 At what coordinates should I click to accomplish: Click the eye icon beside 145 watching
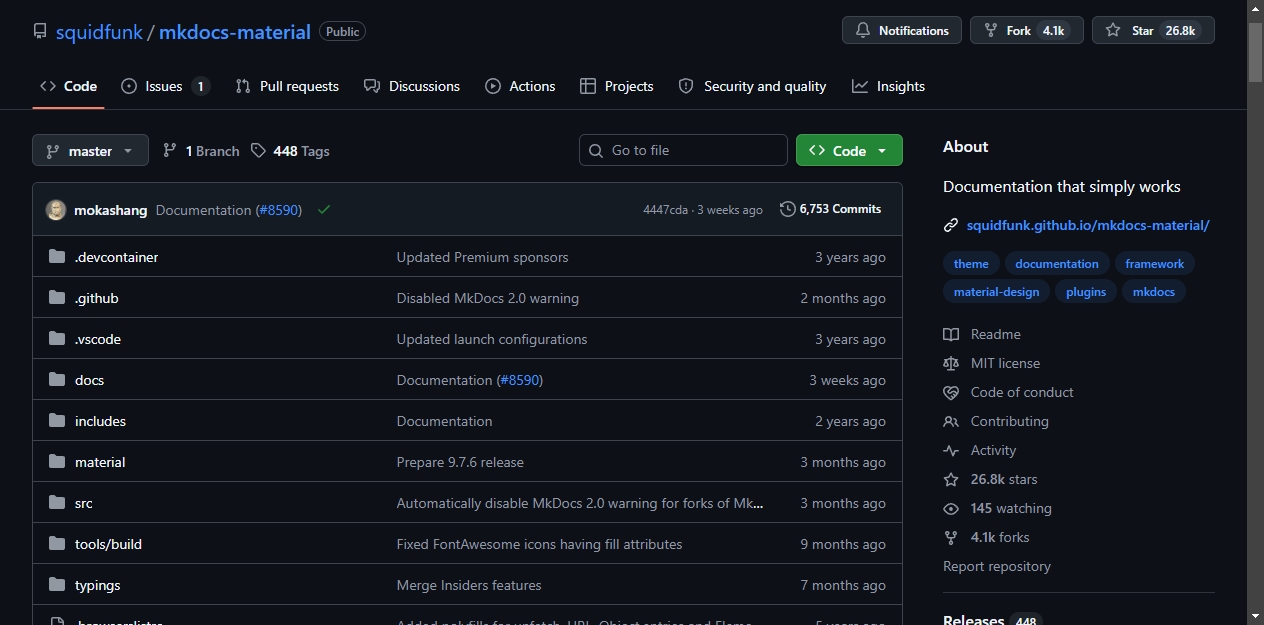pyautogui.click(x=951, y=508)
